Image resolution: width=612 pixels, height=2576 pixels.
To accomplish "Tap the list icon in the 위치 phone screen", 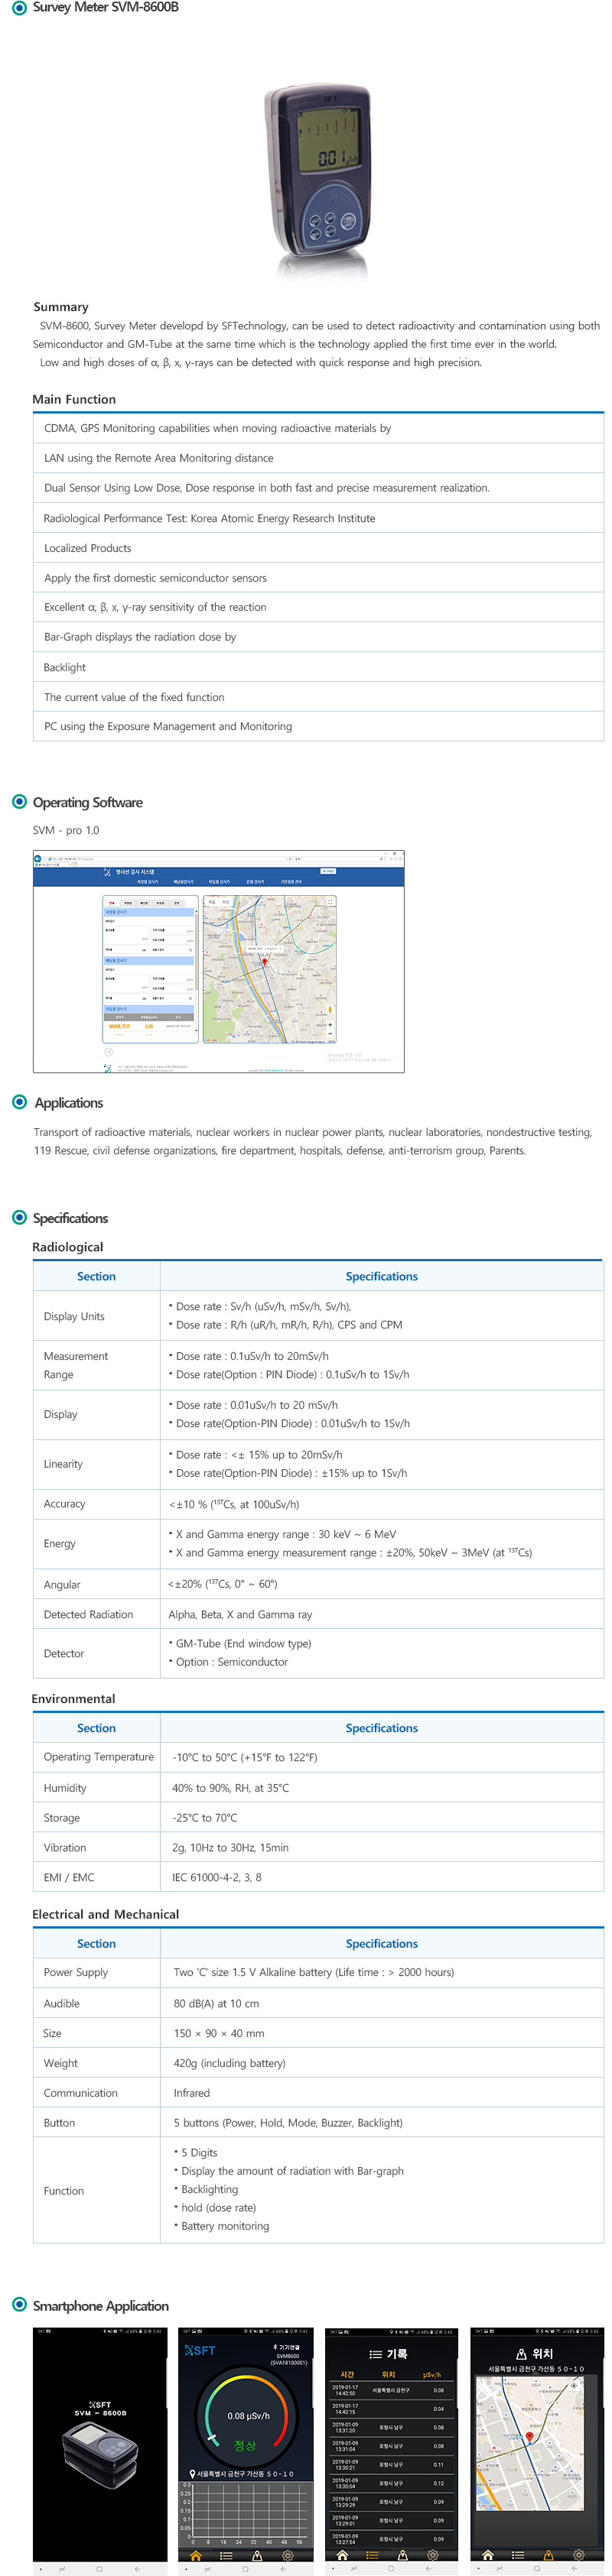I will [x=518, y=2555].
